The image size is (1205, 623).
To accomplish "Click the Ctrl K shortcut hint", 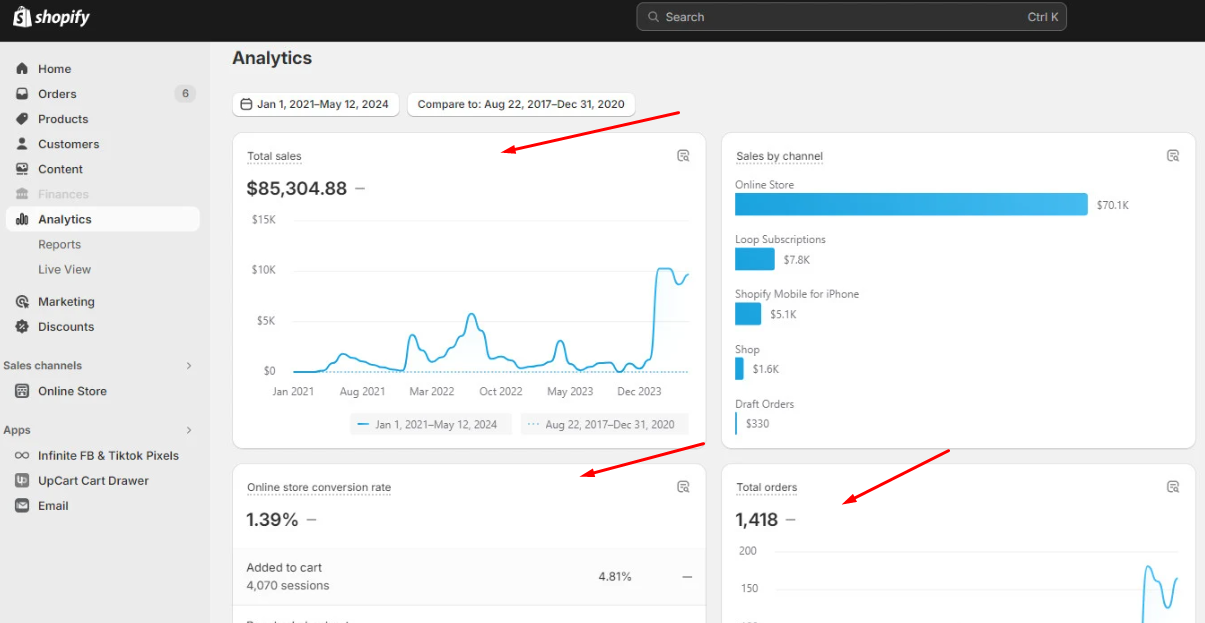I will 1043,17.
